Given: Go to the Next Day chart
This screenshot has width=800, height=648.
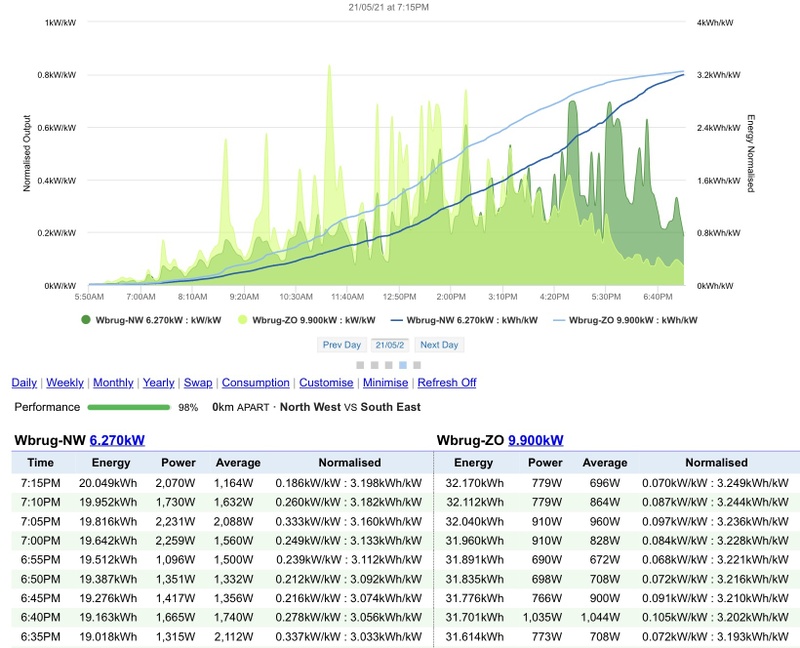Looking at the screenshot, I should pos(439,345).
